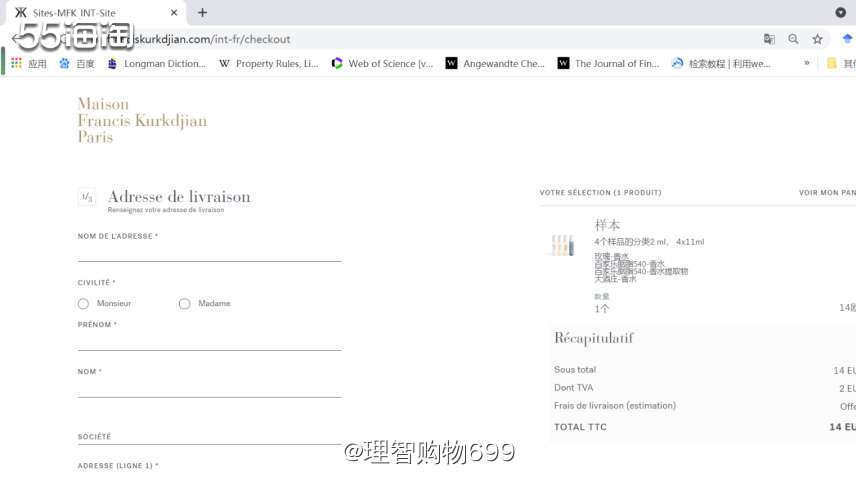
Task: Click the Adresse de livraison heading
Action: 179,196
